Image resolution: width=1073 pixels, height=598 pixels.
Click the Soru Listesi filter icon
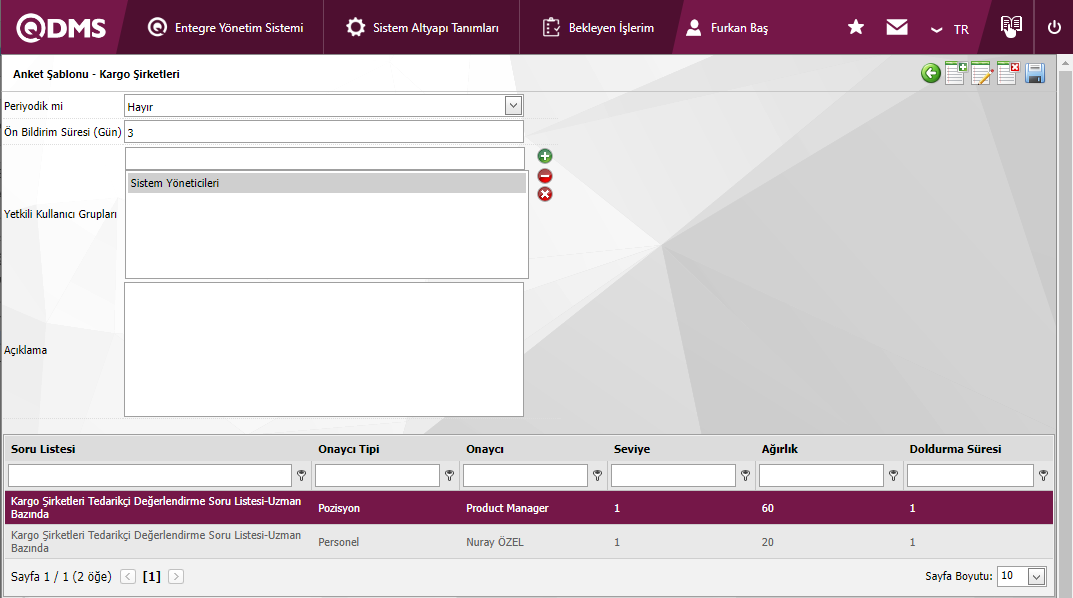301,476
